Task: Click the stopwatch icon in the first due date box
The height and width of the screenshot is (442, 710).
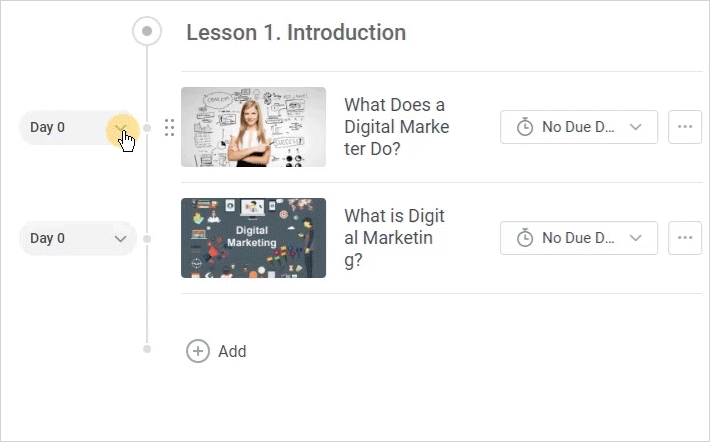Action: (x=525, y=127)
